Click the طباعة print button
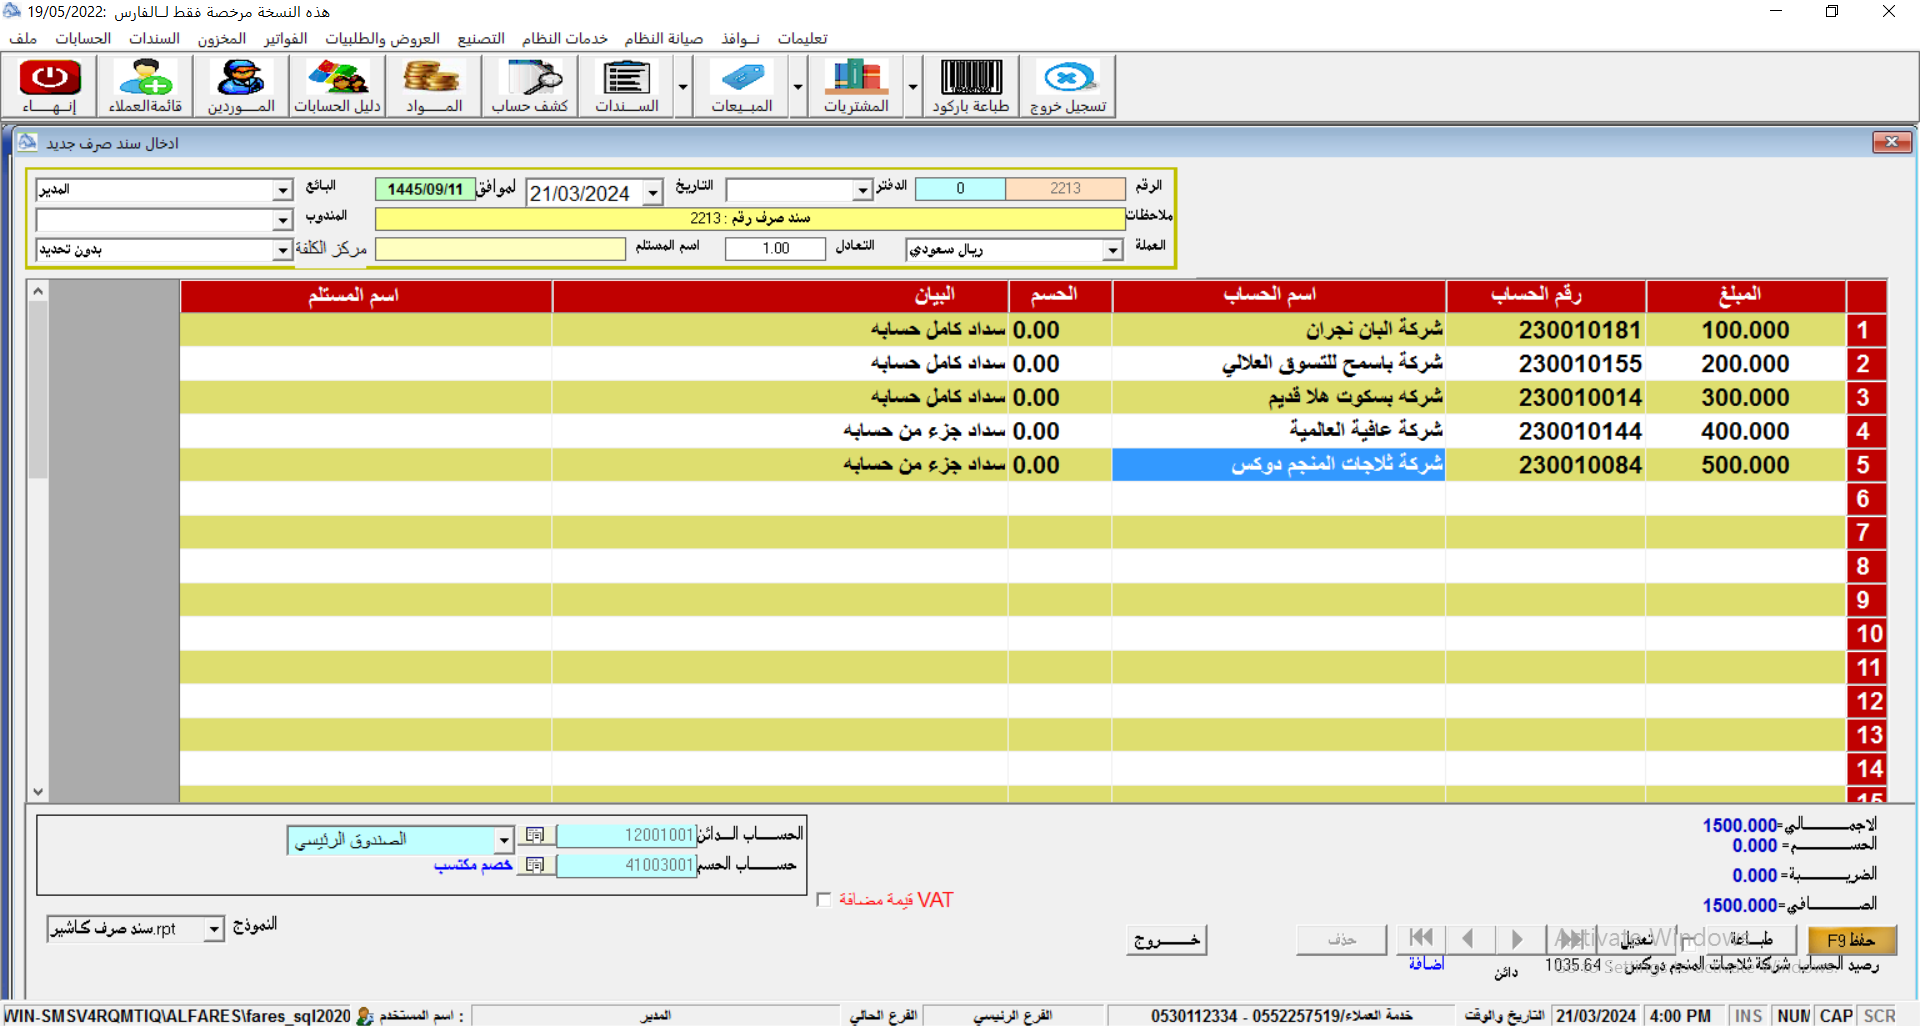This screenshot has width=1920, height=1026. pos(1751,939)
